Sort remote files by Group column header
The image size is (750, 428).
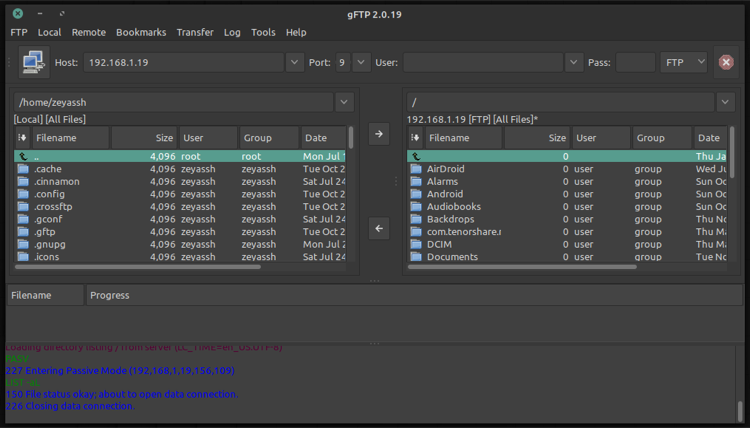point(660,138)
